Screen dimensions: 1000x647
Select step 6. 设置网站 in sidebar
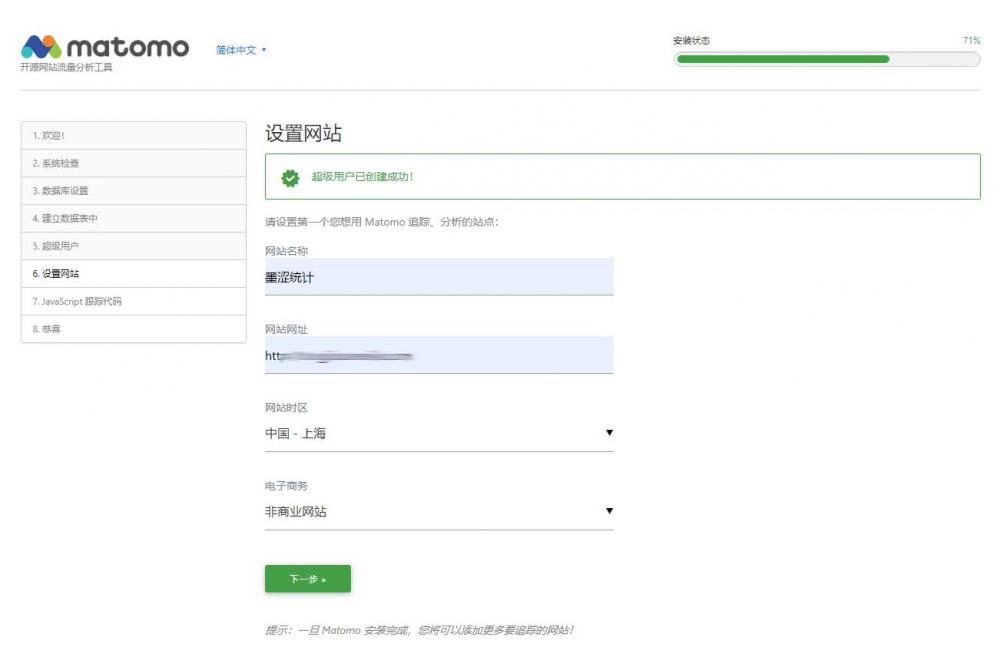tap(133, 274)
